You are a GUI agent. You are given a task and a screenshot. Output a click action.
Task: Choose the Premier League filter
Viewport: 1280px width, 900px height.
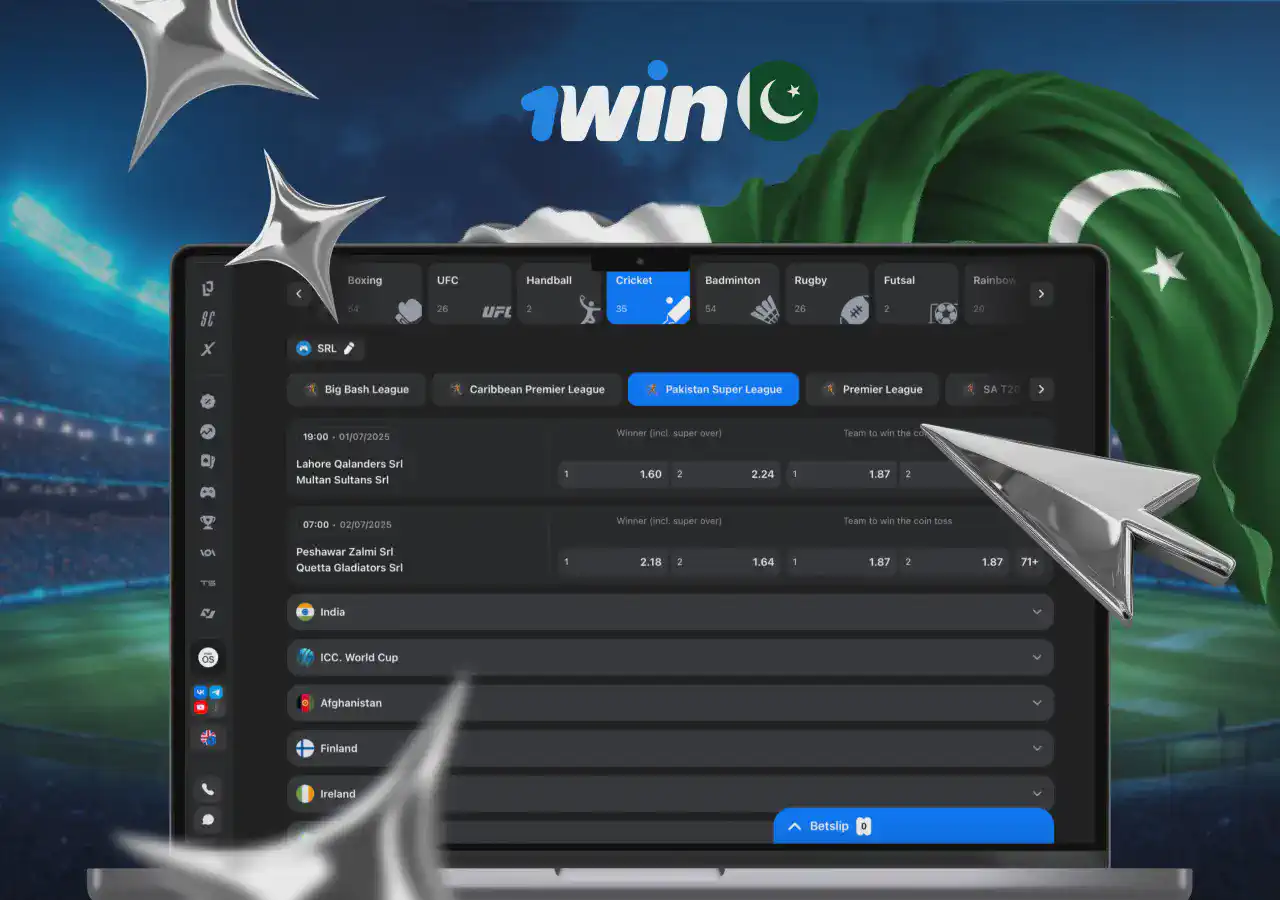[x=872, y=389]
